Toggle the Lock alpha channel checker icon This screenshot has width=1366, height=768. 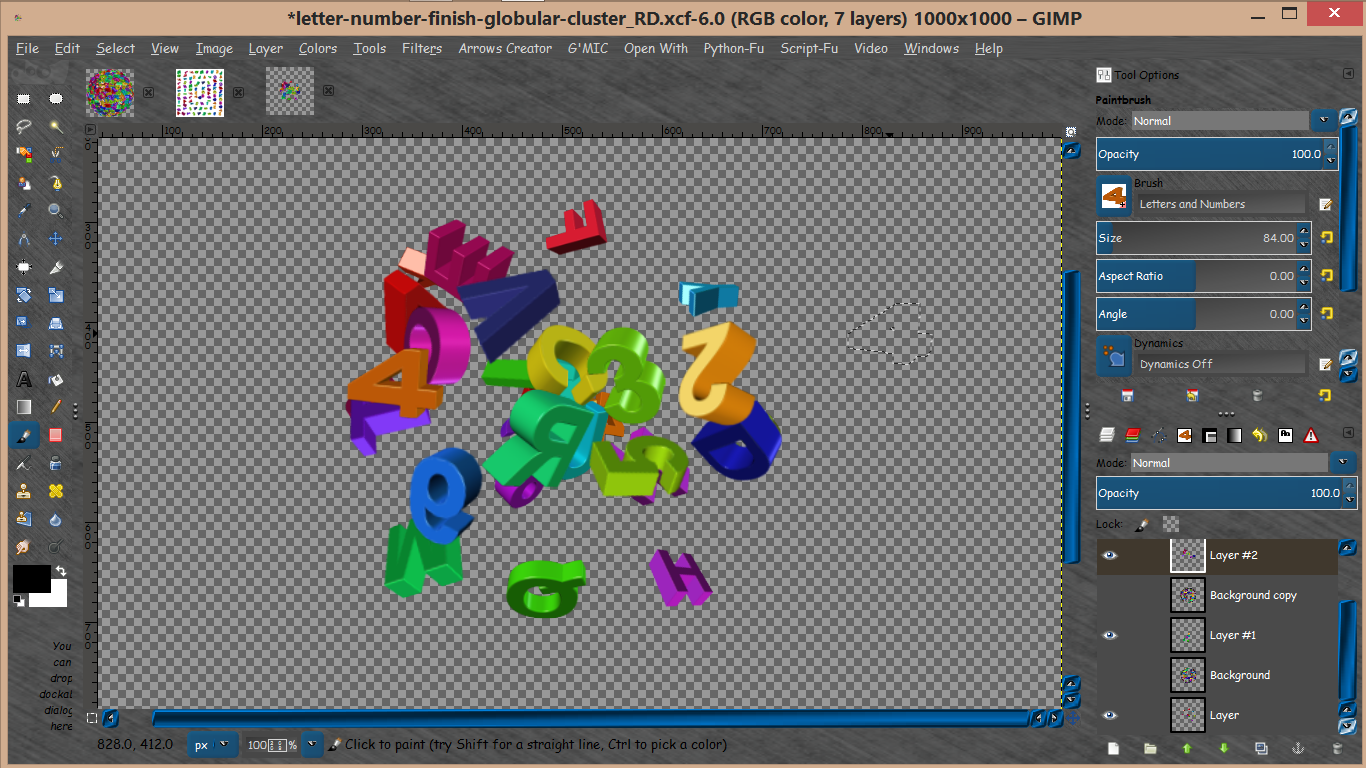(1171, 524)
